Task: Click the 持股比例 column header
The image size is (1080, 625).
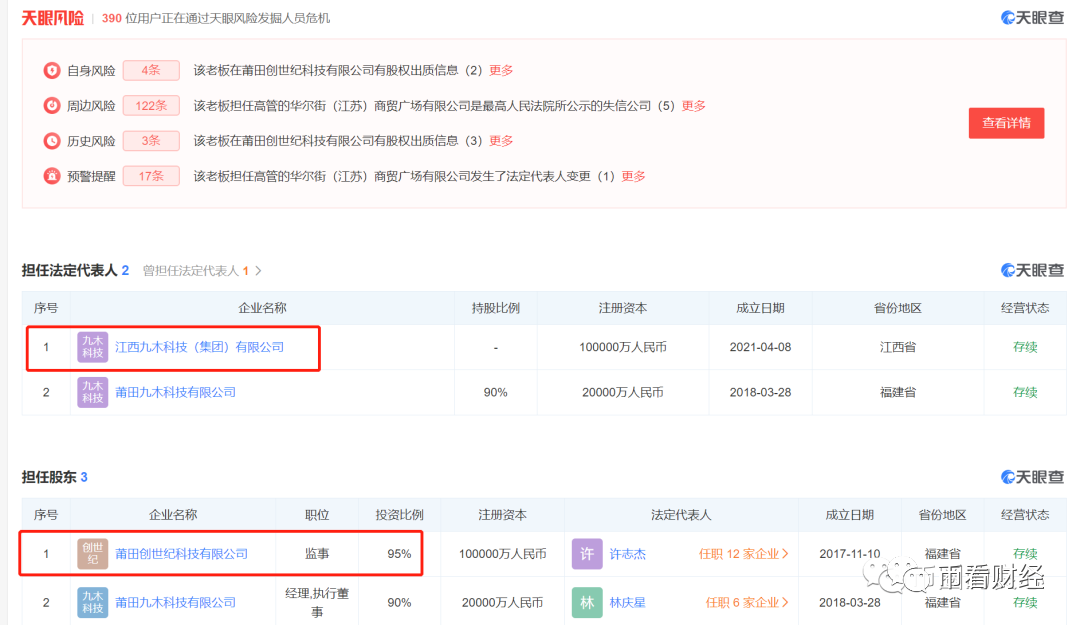Action: [x=495, y=308]
